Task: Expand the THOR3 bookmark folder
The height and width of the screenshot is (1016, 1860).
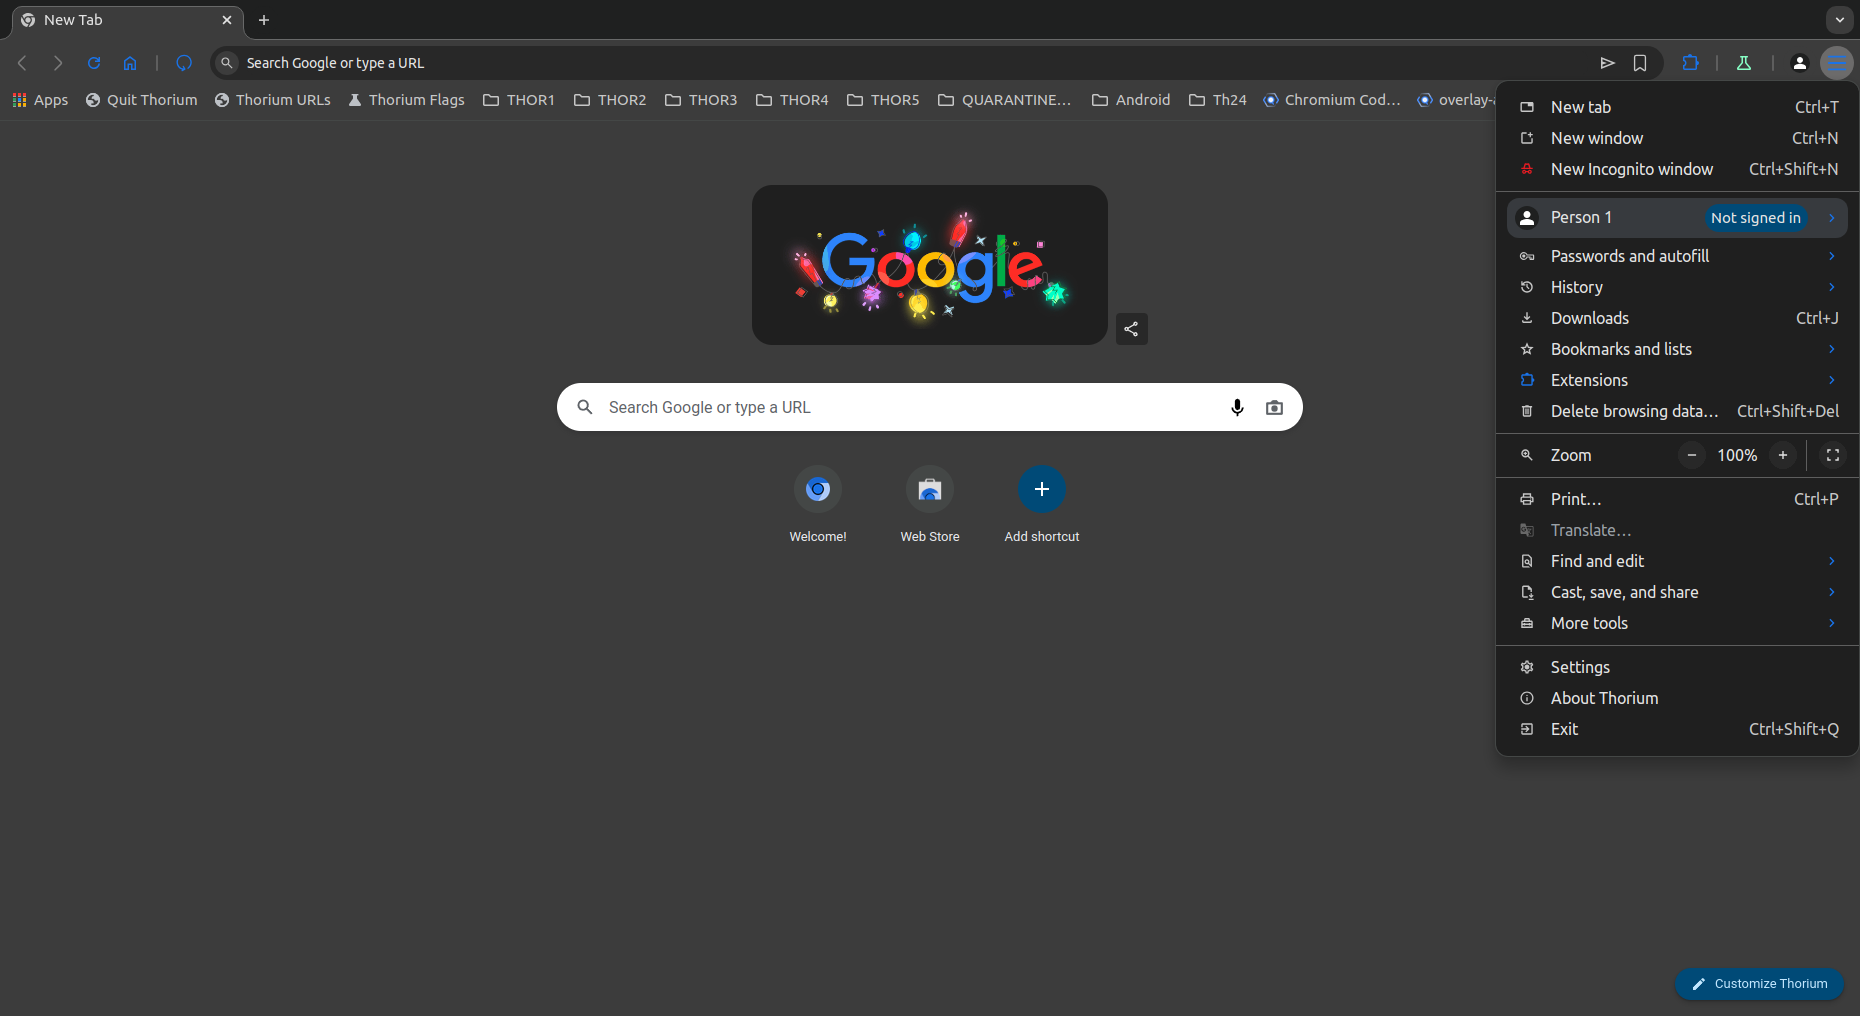Action: [700, 100]
